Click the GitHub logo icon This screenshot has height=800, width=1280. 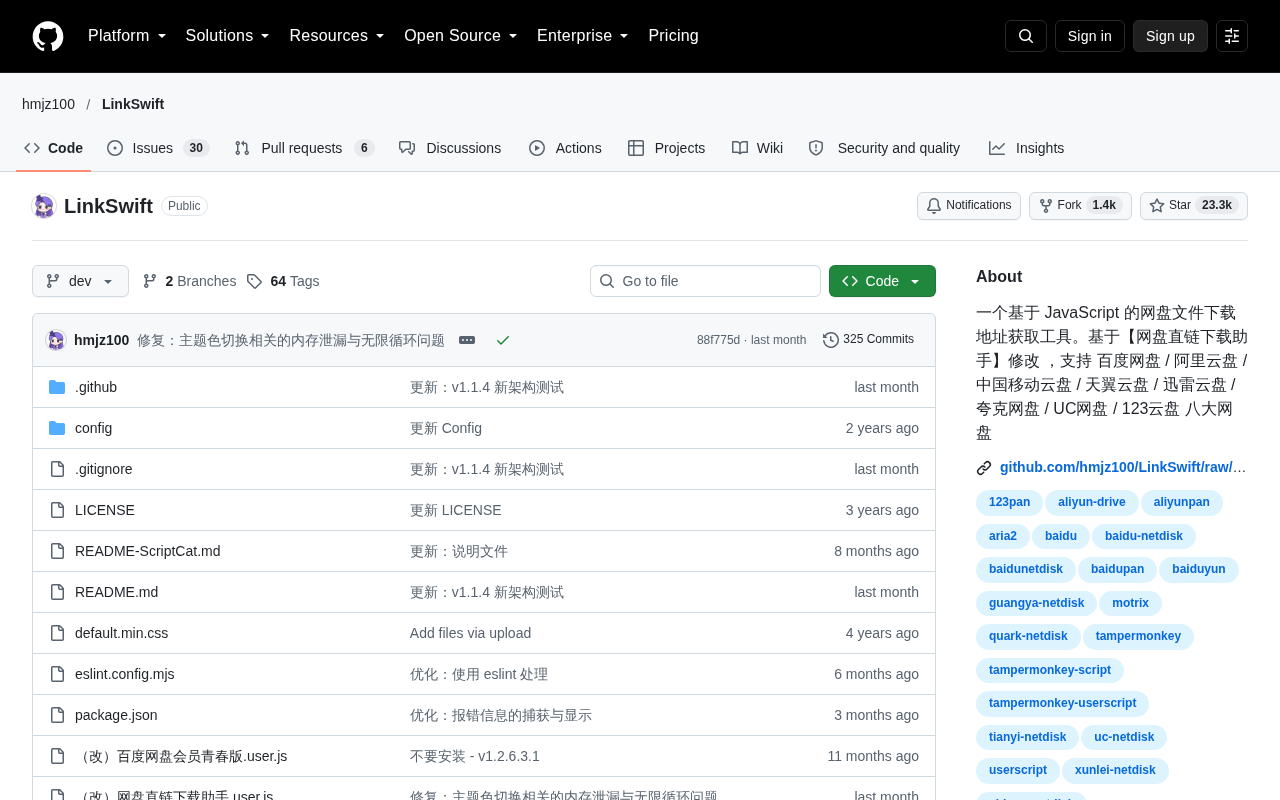click(x=48, y=36)
